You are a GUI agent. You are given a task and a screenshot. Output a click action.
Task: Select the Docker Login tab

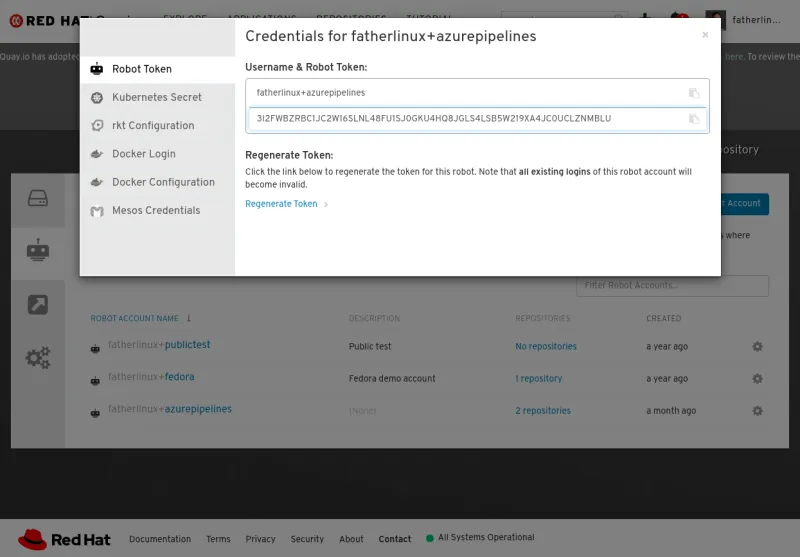[x=143, y=154]
